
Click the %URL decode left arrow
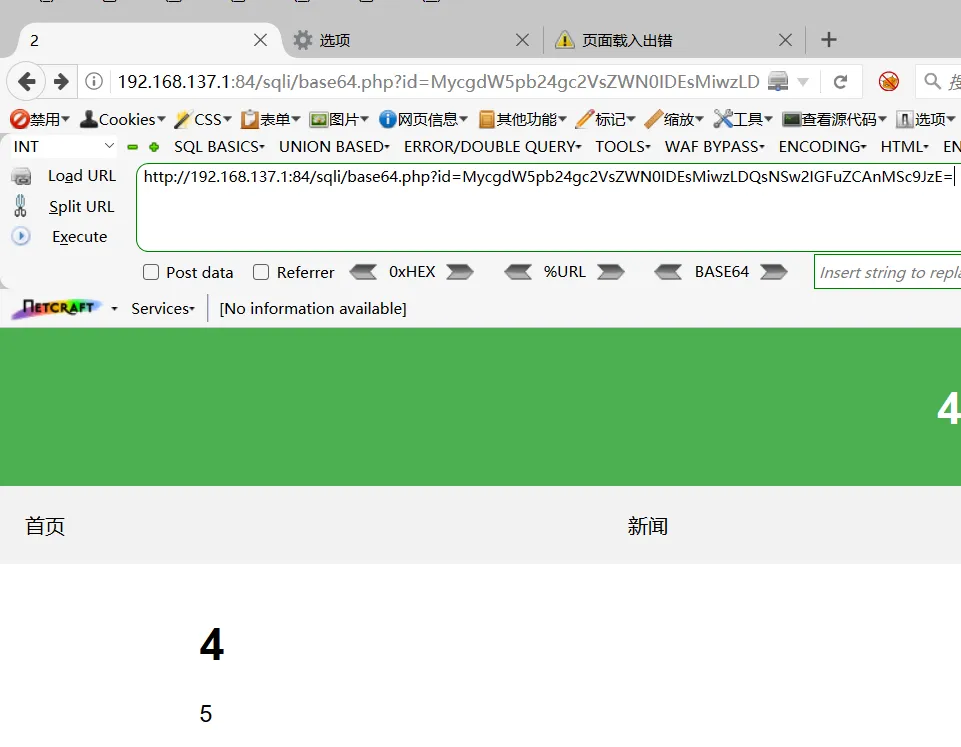tap(518, 272)
